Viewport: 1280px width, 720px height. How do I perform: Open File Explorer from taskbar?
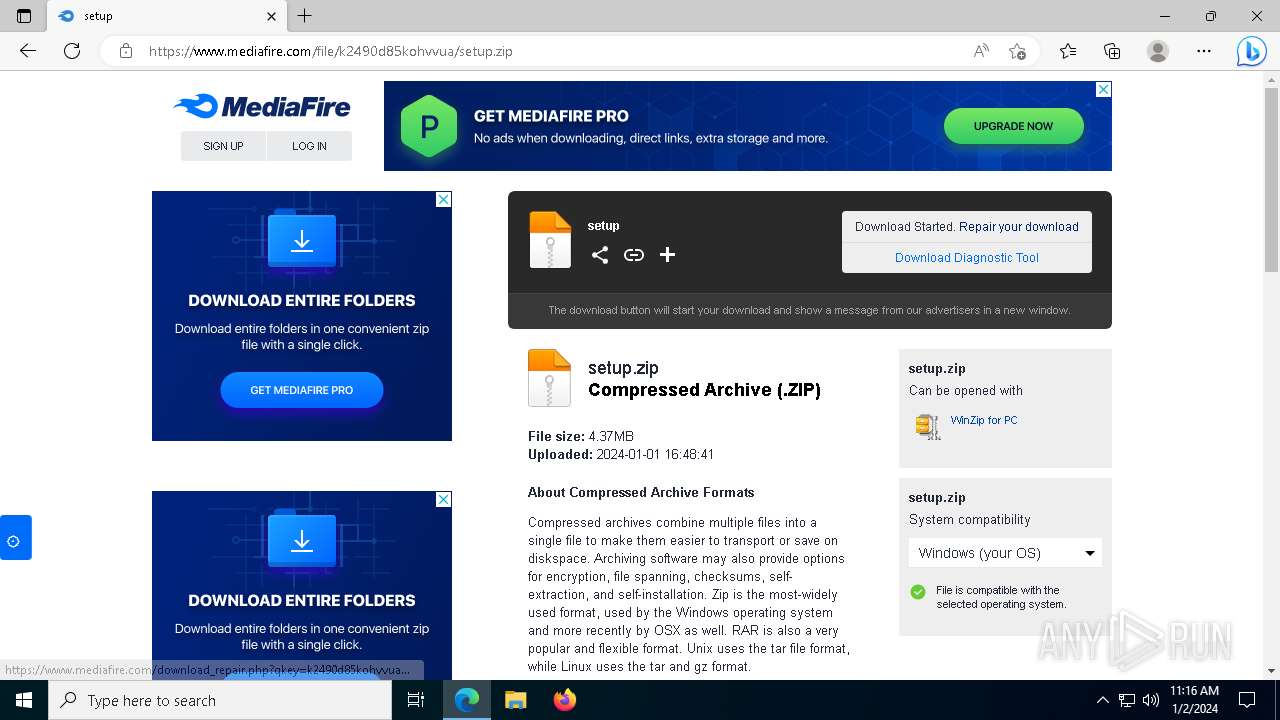[x=516, y=700]
